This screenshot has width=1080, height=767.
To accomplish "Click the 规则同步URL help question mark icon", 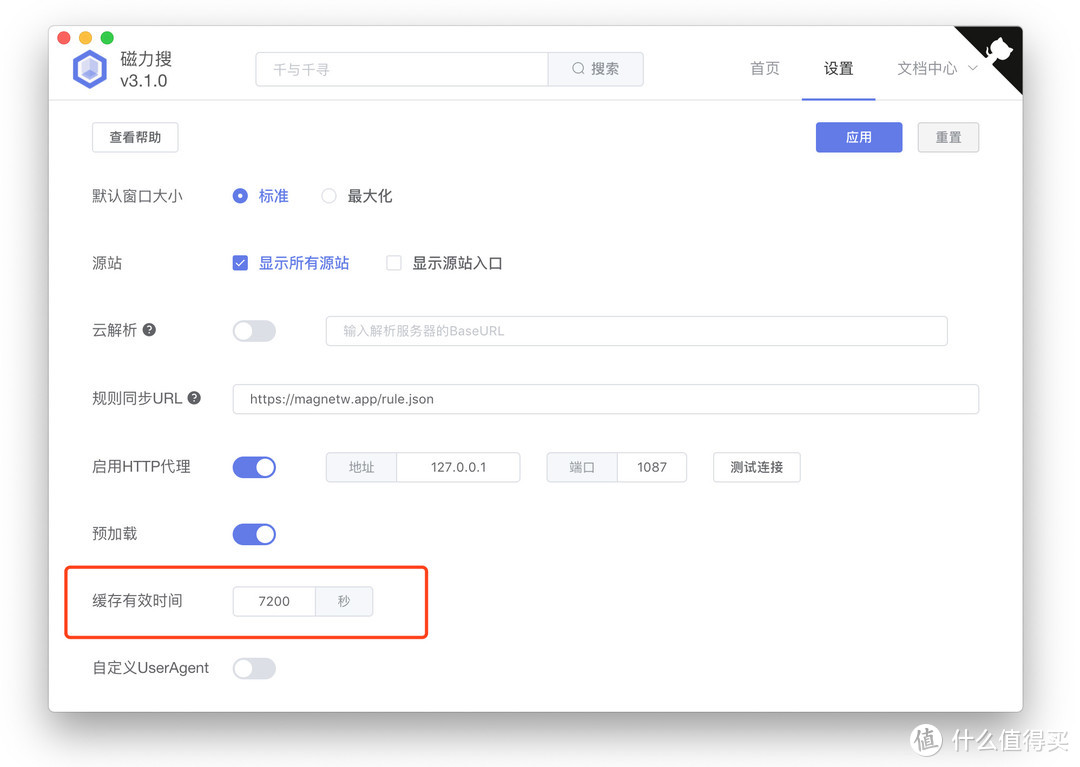I will tap(194, 398).
